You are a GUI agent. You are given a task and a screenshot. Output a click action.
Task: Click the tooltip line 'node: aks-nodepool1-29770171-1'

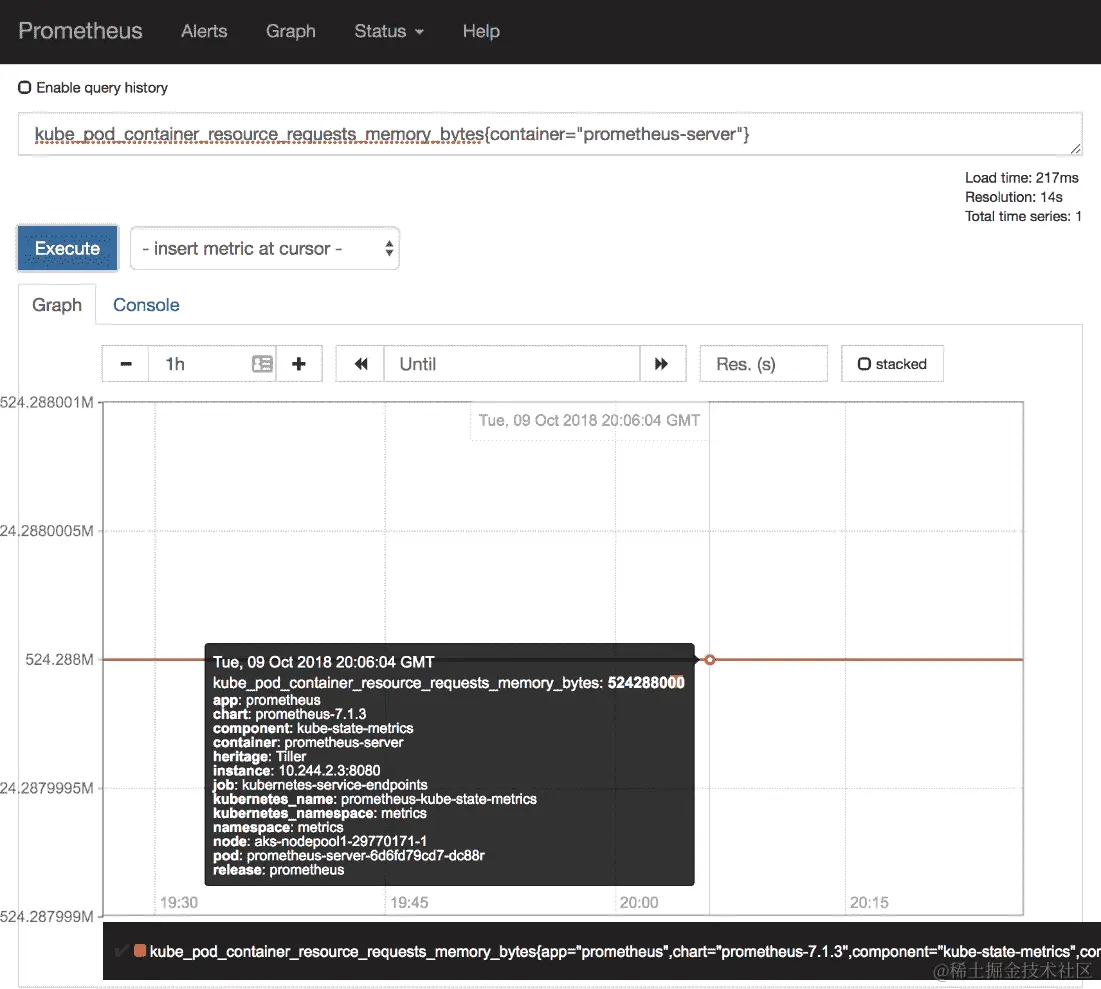tap(319, 841)
